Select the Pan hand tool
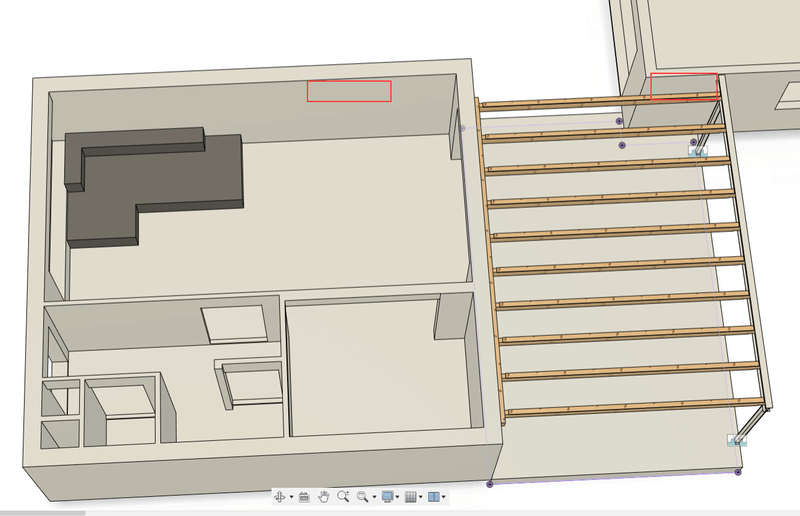Screen dimensions: 800x516 tap(323, 497)
